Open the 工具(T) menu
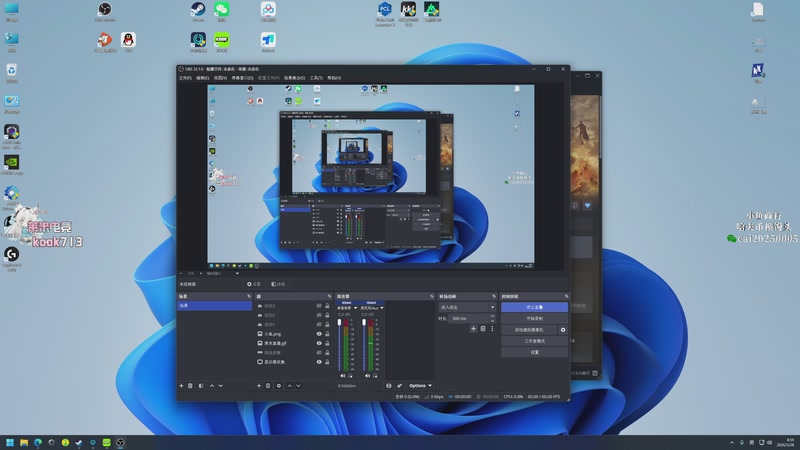Image resolution: width=800 pixels, height=450 pixels. point(316,77)
